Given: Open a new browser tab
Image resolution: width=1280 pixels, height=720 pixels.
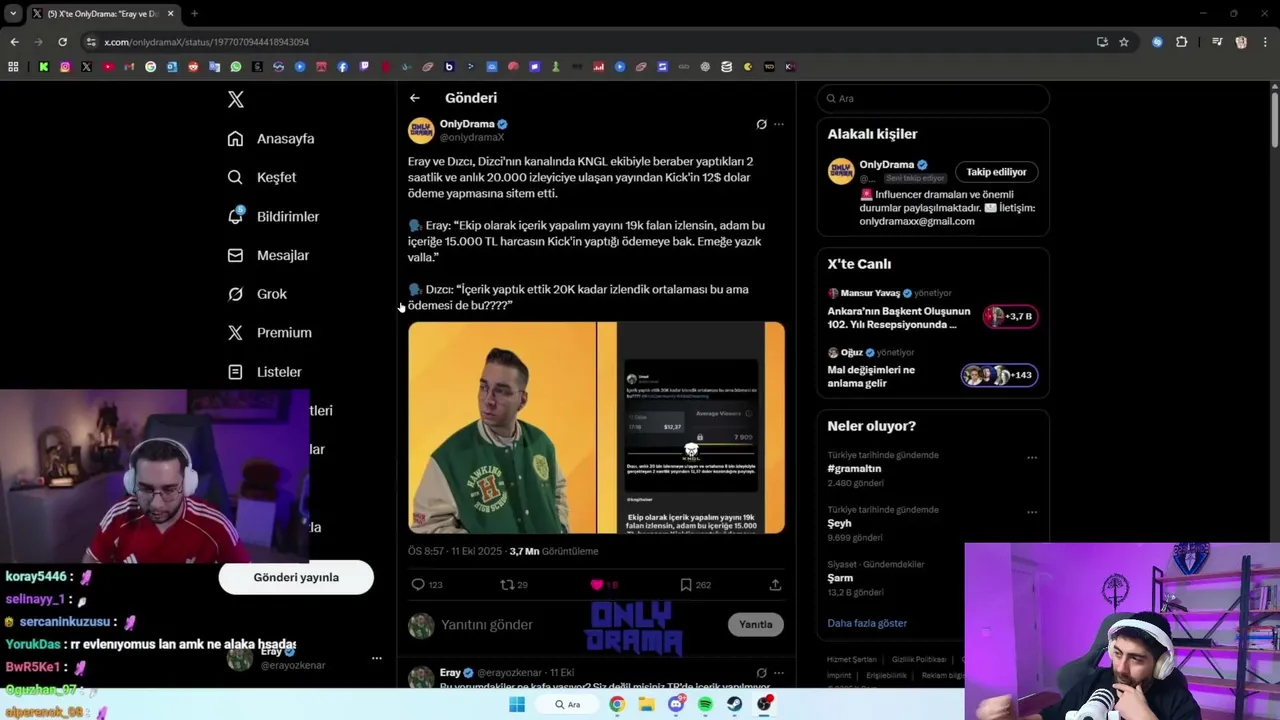Looking at the screenshot, I should [x=194, y=14].
